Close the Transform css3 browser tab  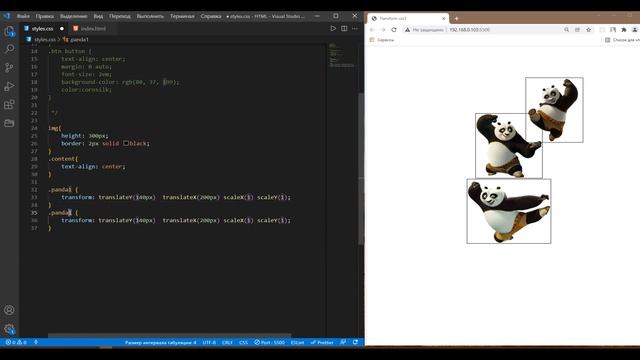click(444, 18)
